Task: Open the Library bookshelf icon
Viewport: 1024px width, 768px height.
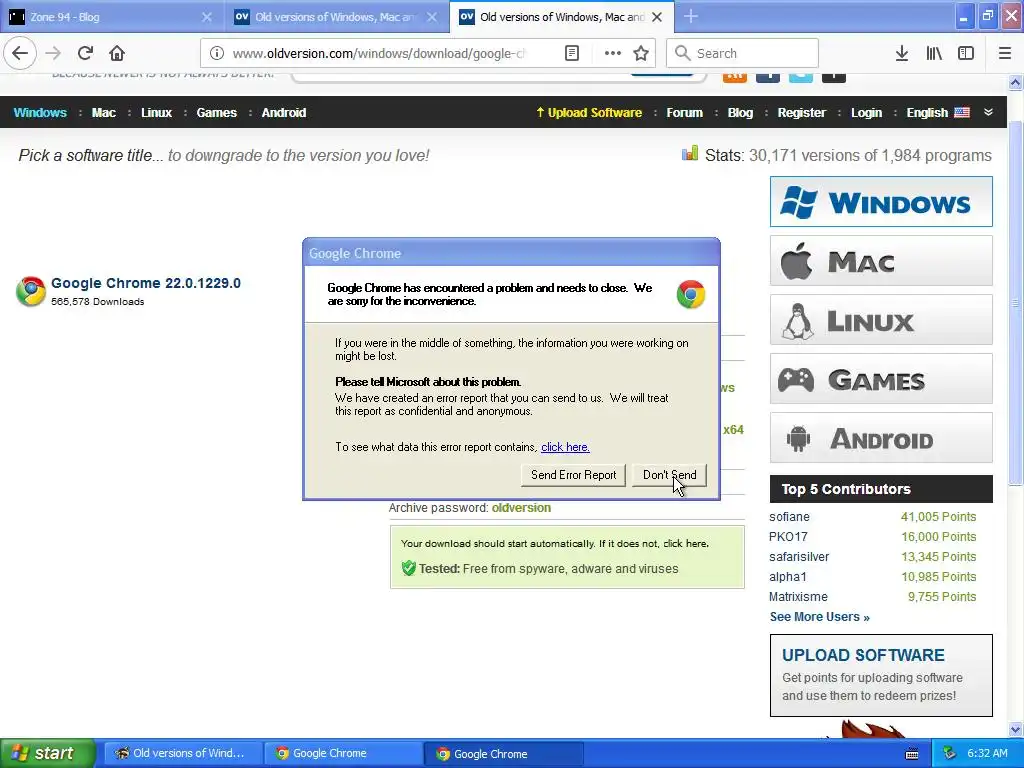Action: (934, 53)
